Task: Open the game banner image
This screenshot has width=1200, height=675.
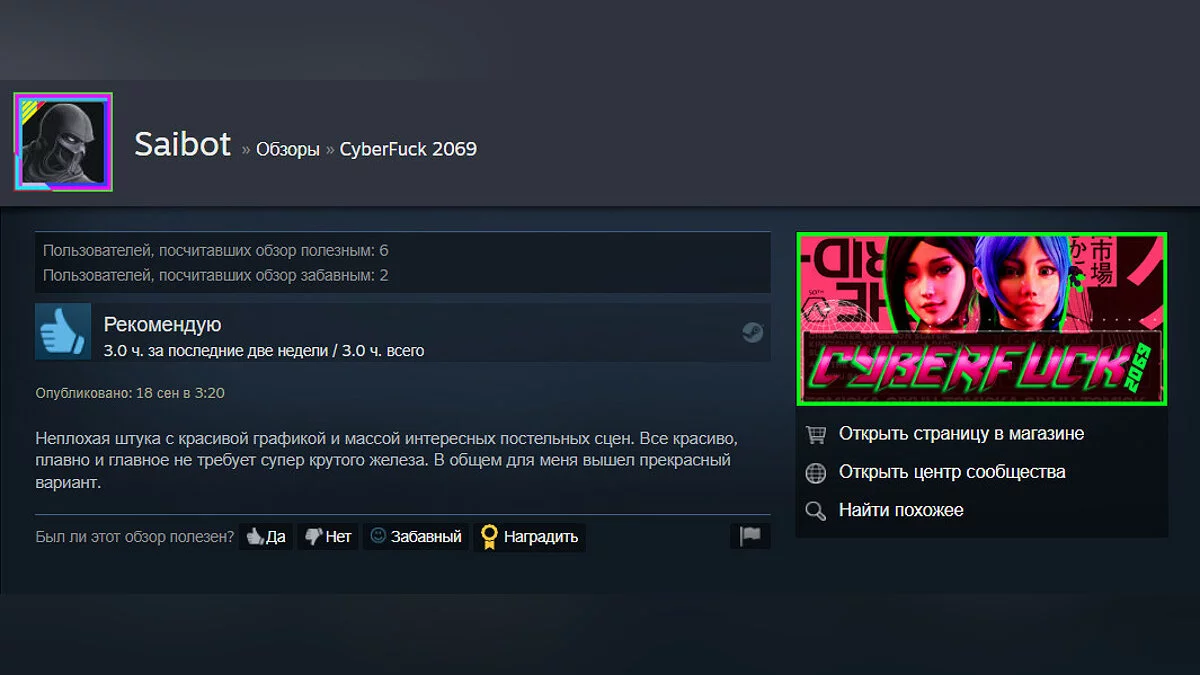Action: coord(982,319)
